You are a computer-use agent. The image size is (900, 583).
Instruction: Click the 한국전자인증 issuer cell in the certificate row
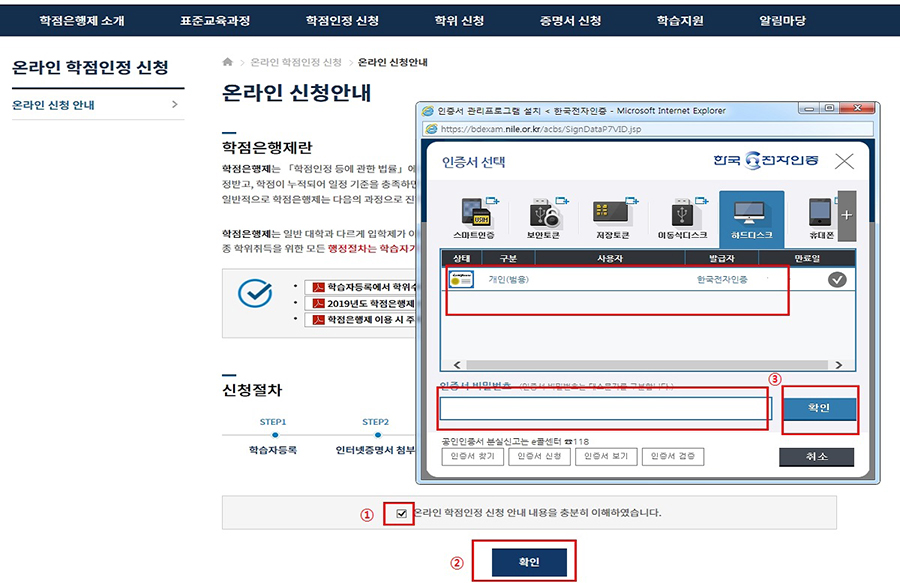[x=722, y=279]
